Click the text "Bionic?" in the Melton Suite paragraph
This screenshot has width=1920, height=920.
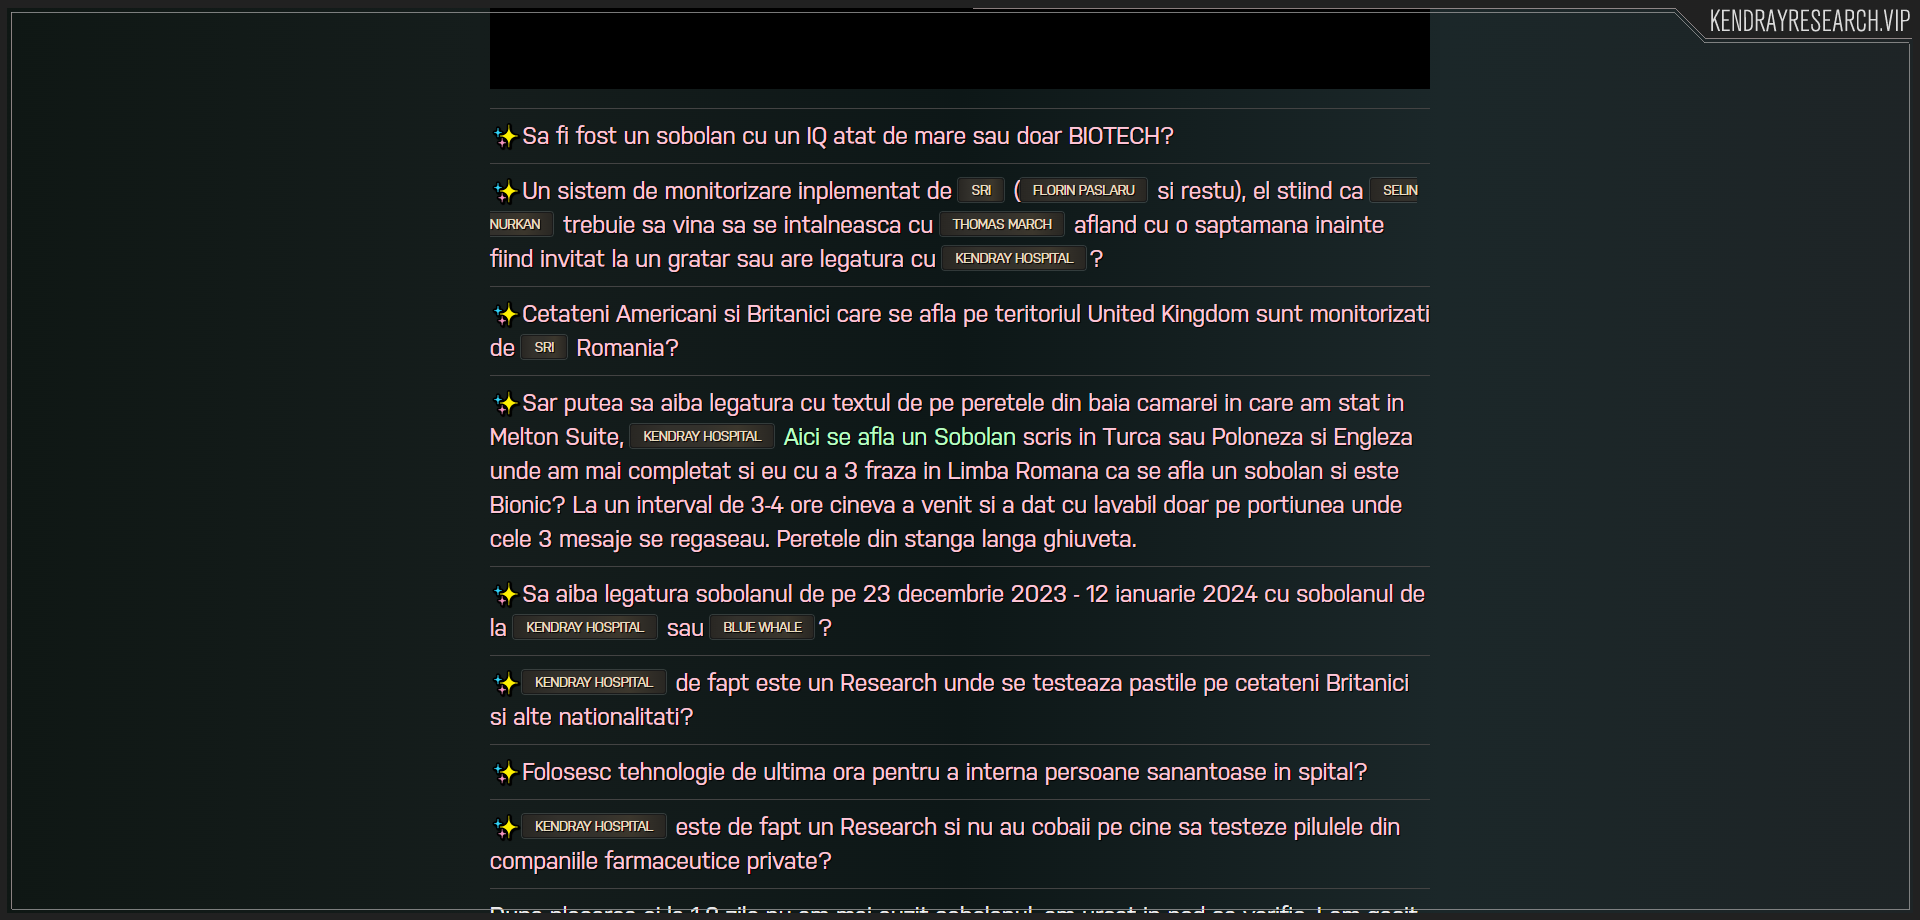pos(528,505)
